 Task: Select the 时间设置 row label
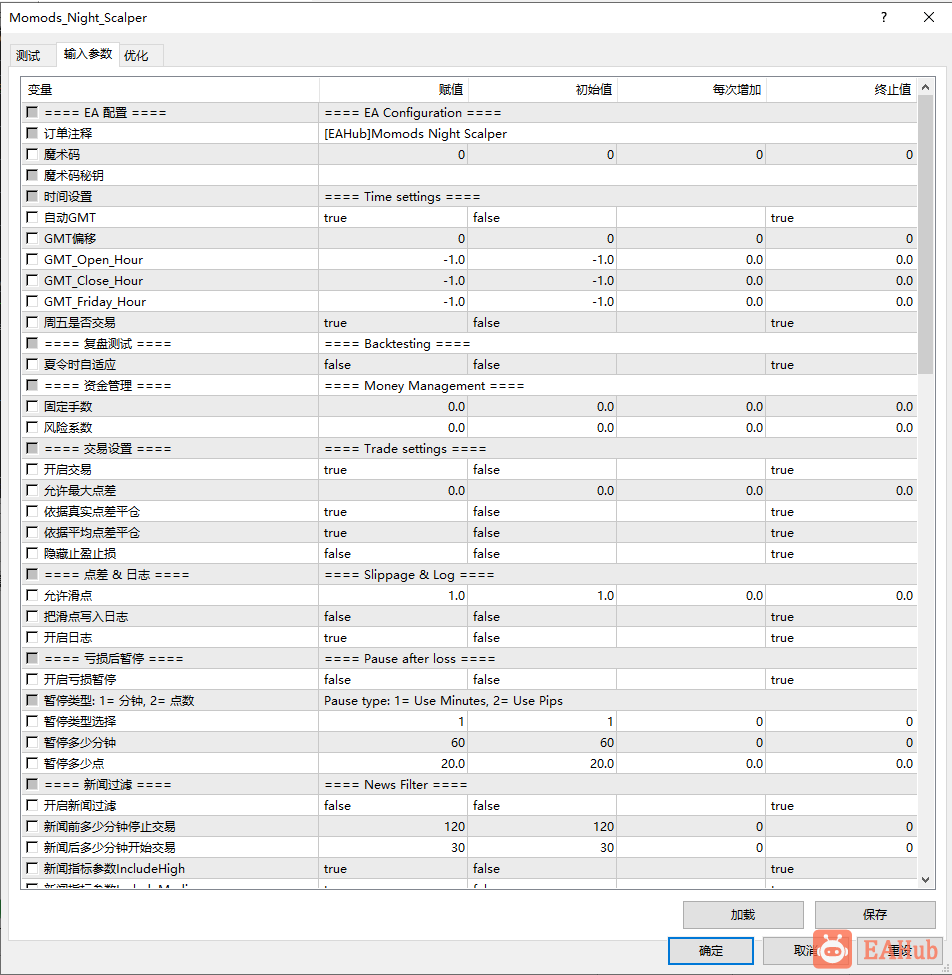click(x=68, y=196)
